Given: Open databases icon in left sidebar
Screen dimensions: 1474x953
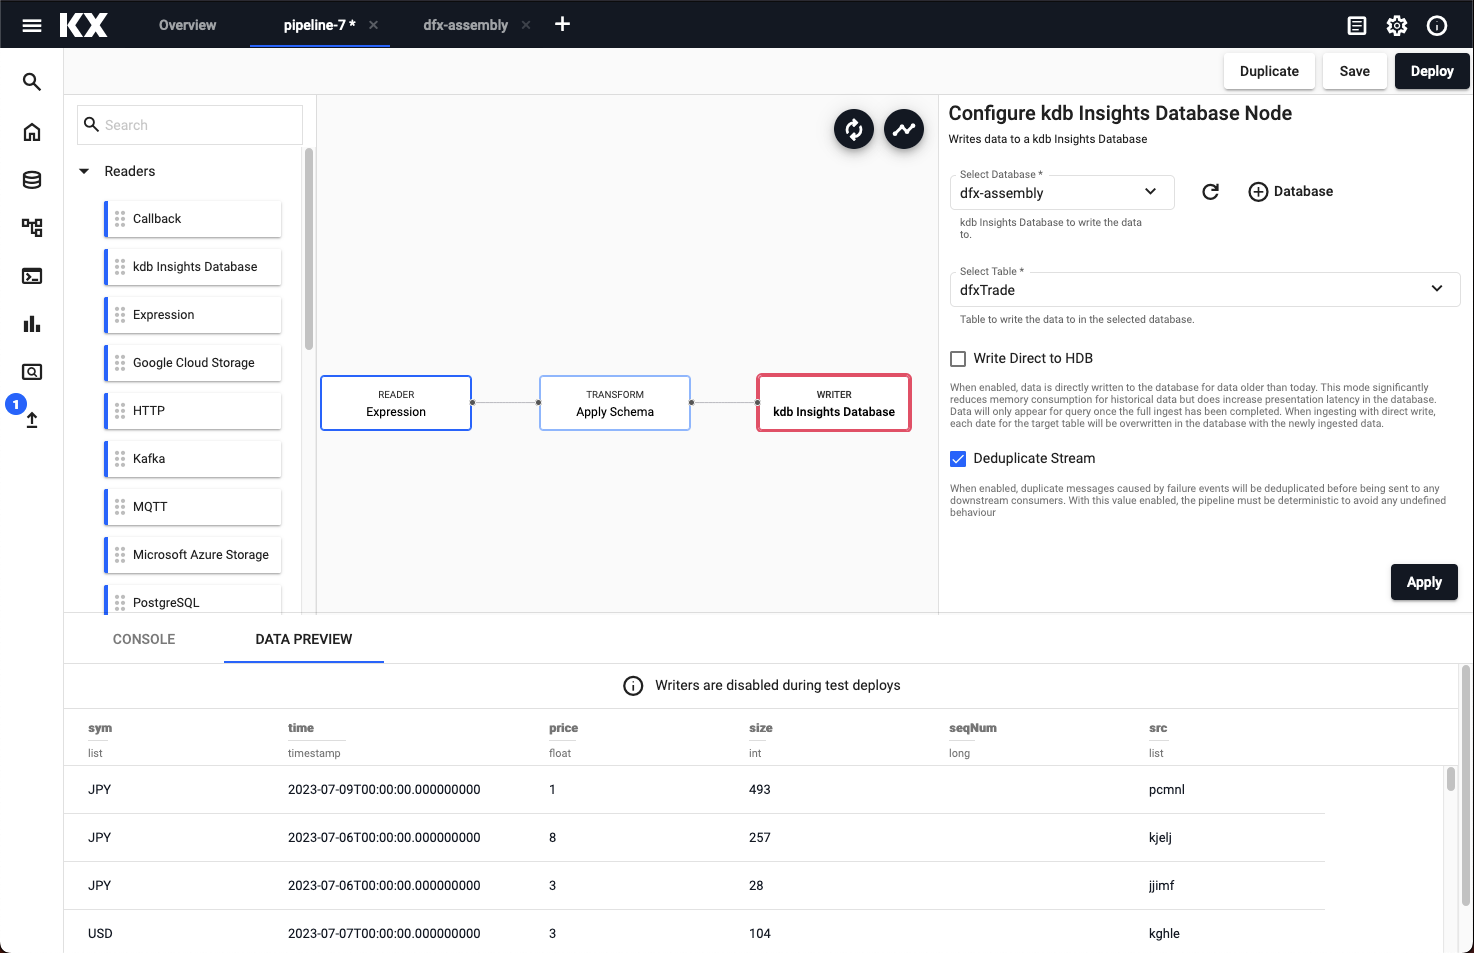Looking at the screenshot, I should click(x=32, y=180).
